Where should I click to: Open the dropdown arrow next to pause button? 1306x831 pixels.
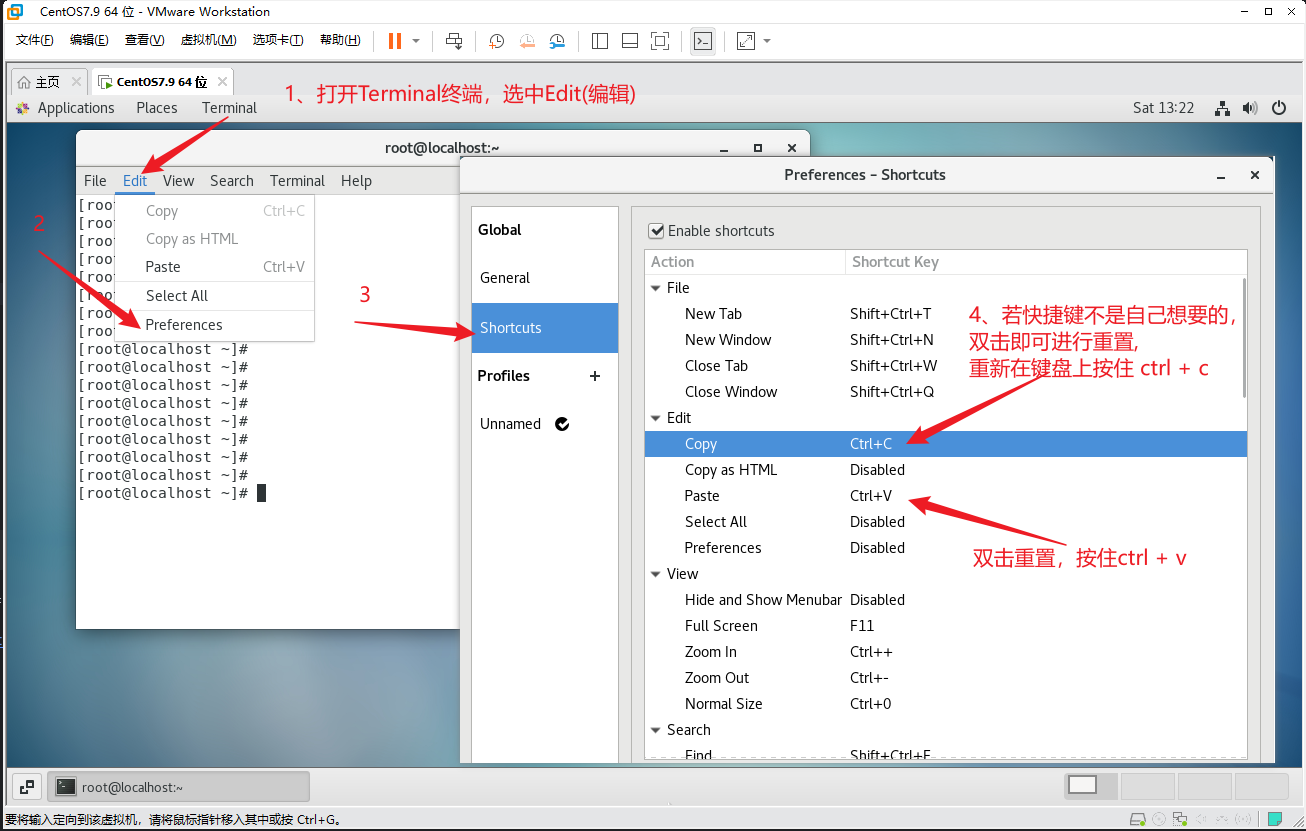[x=416, y=41]
